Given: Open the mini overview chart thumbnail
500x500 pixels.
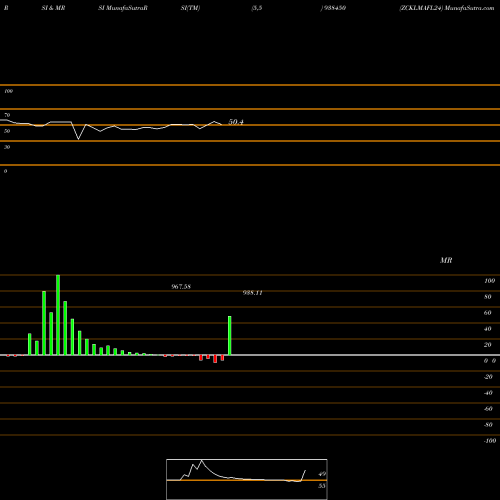Looking at the screenshot, I should coord(247,479).
